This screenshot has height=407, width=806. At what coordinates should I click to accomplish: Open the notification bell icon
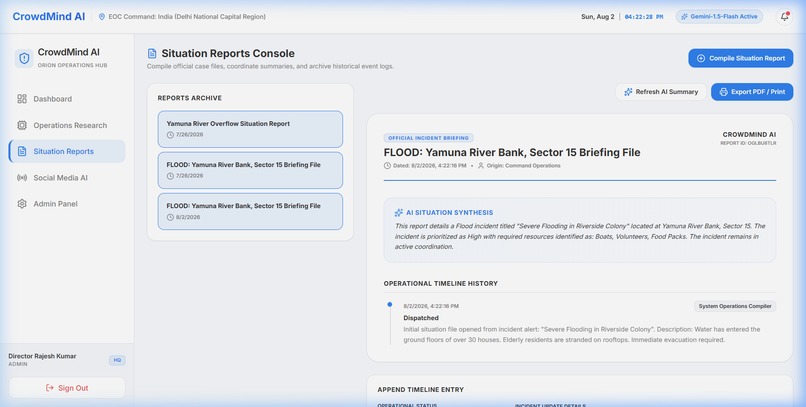pyautogui.click(x=784, y=16)
